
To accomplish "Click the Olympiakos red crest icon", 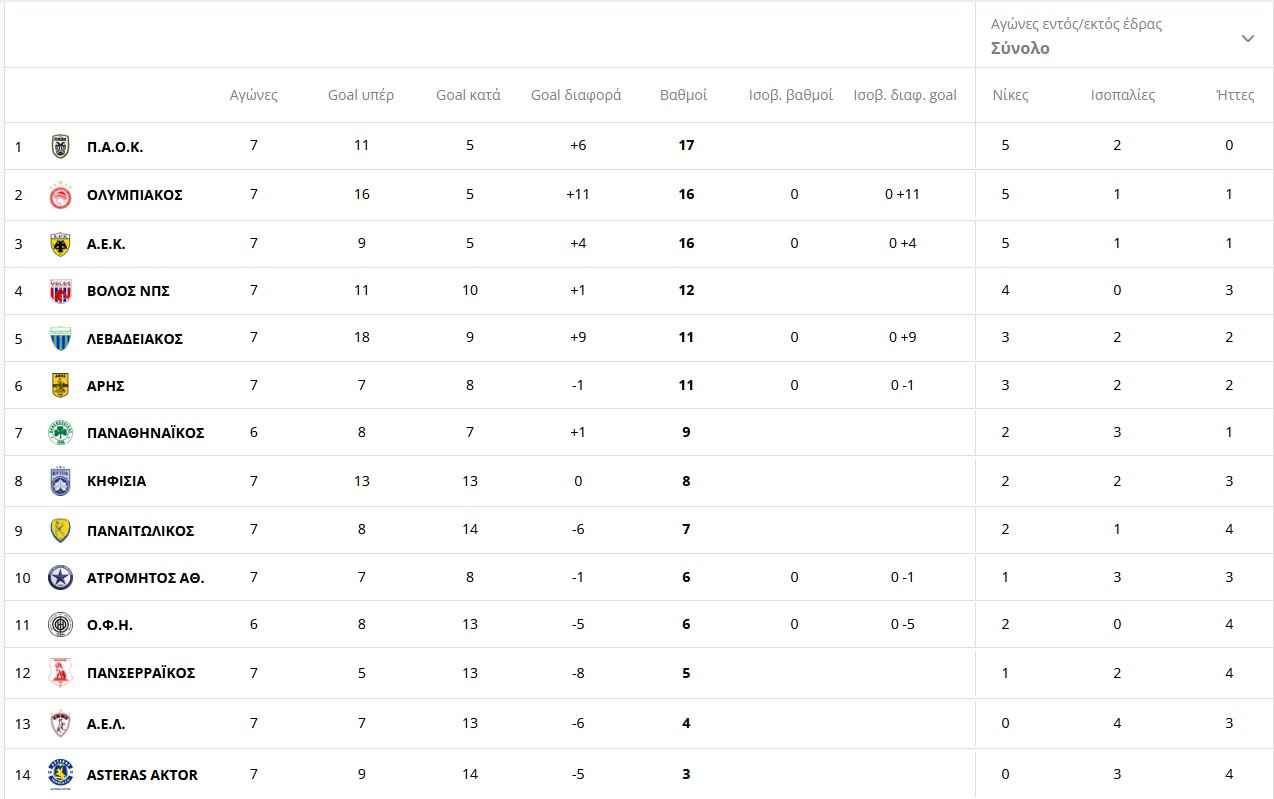I will (60, 196).
